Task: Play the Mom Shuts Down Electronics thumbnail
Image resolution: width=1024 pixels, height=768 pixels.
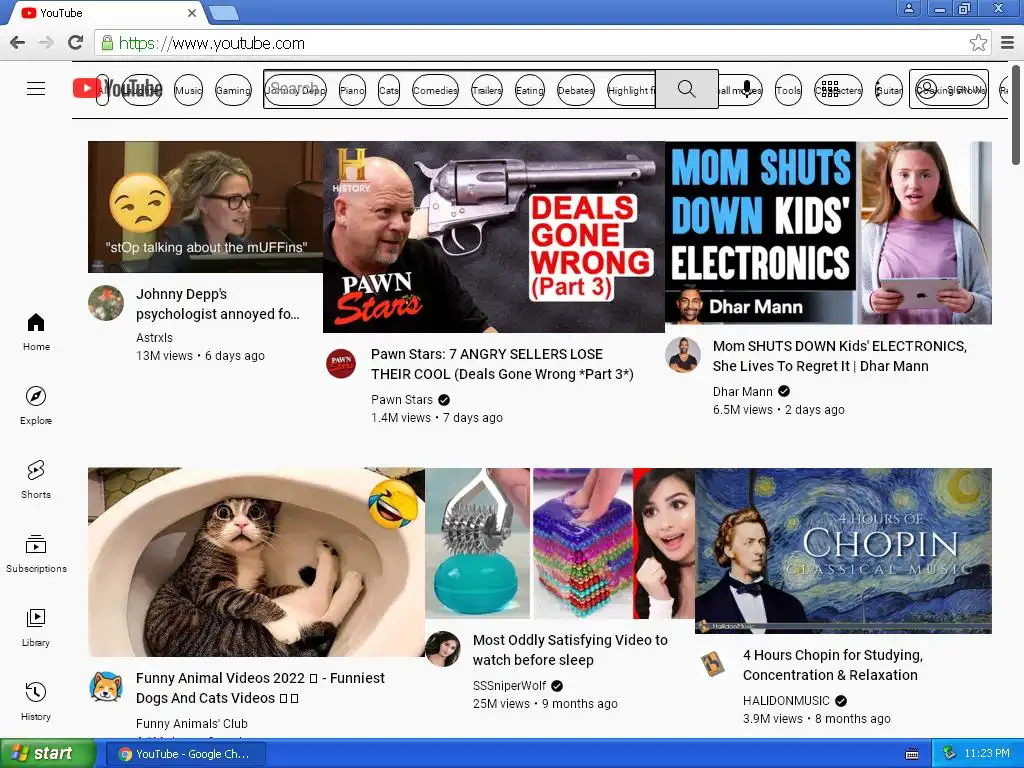Action: pos(828,233)
